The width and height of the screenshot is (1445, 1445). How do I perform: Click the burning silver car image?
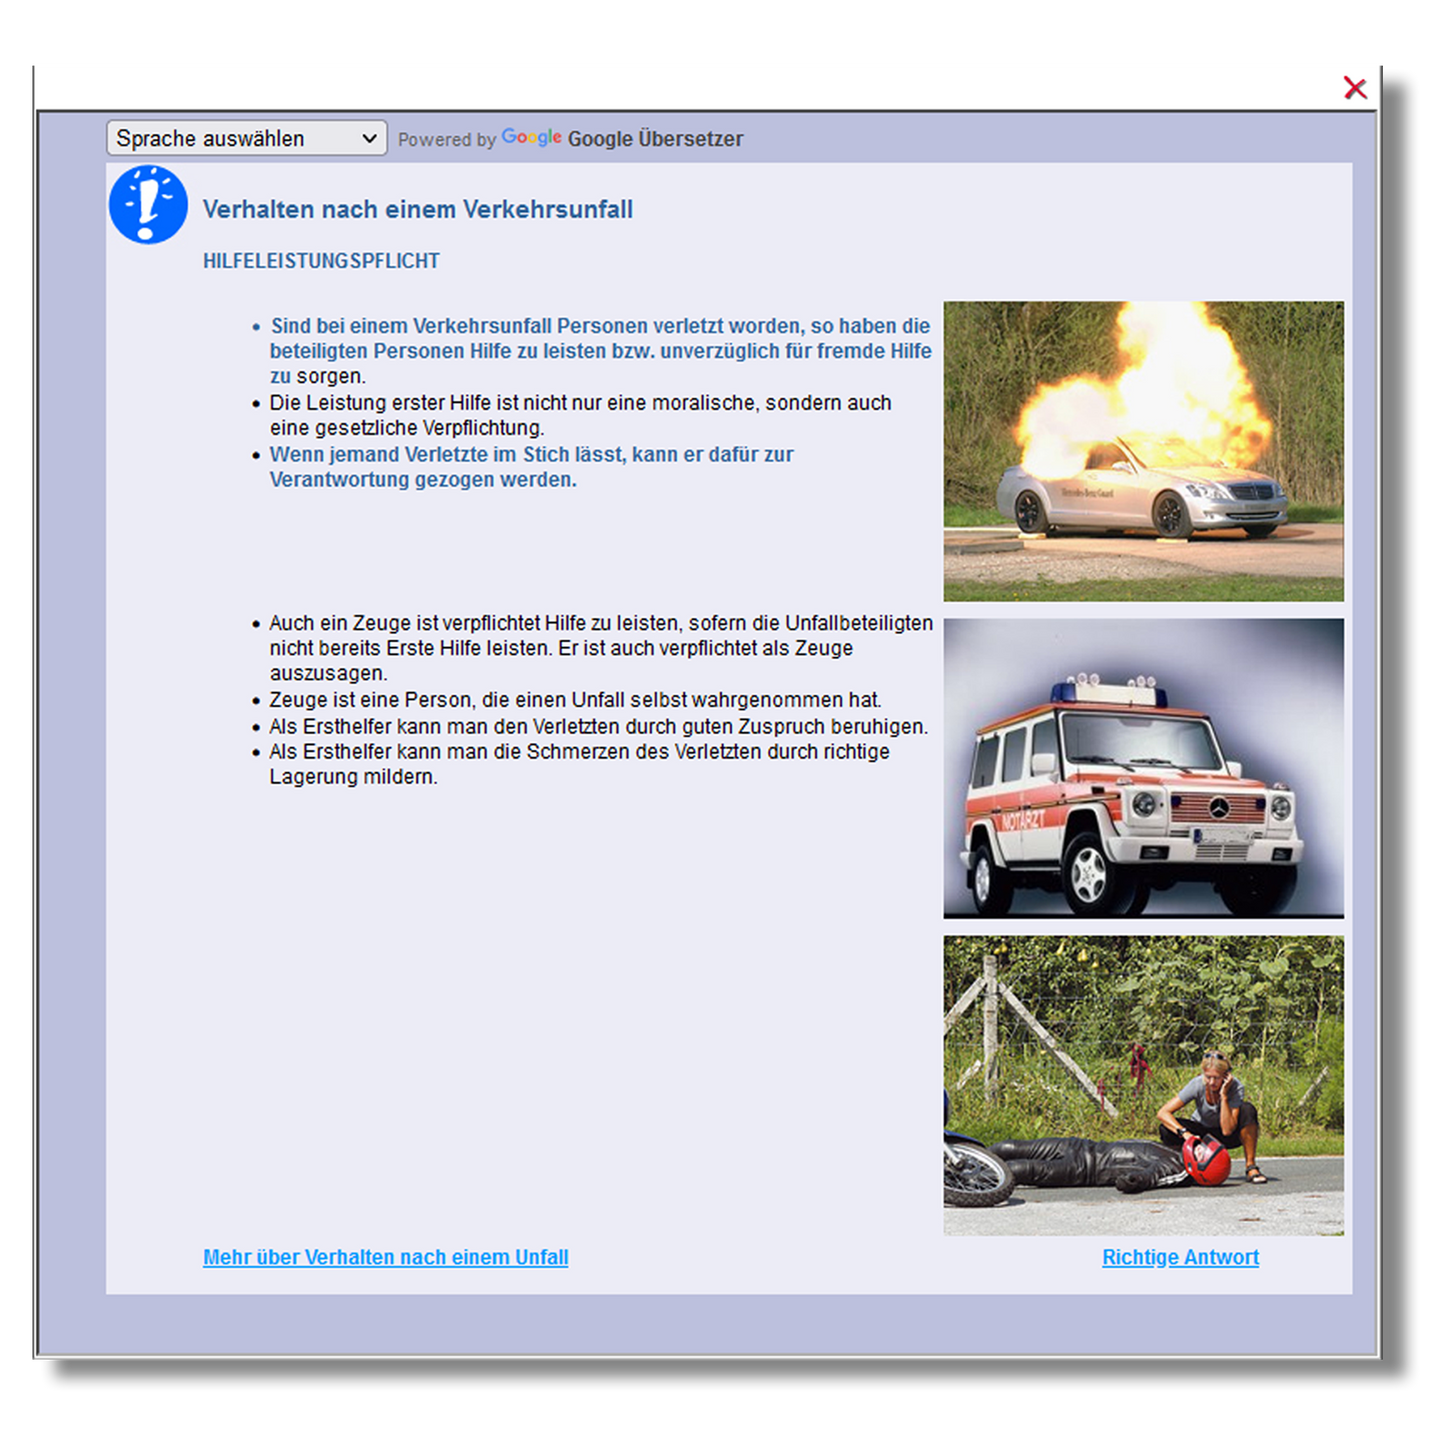click(1143, 451)
